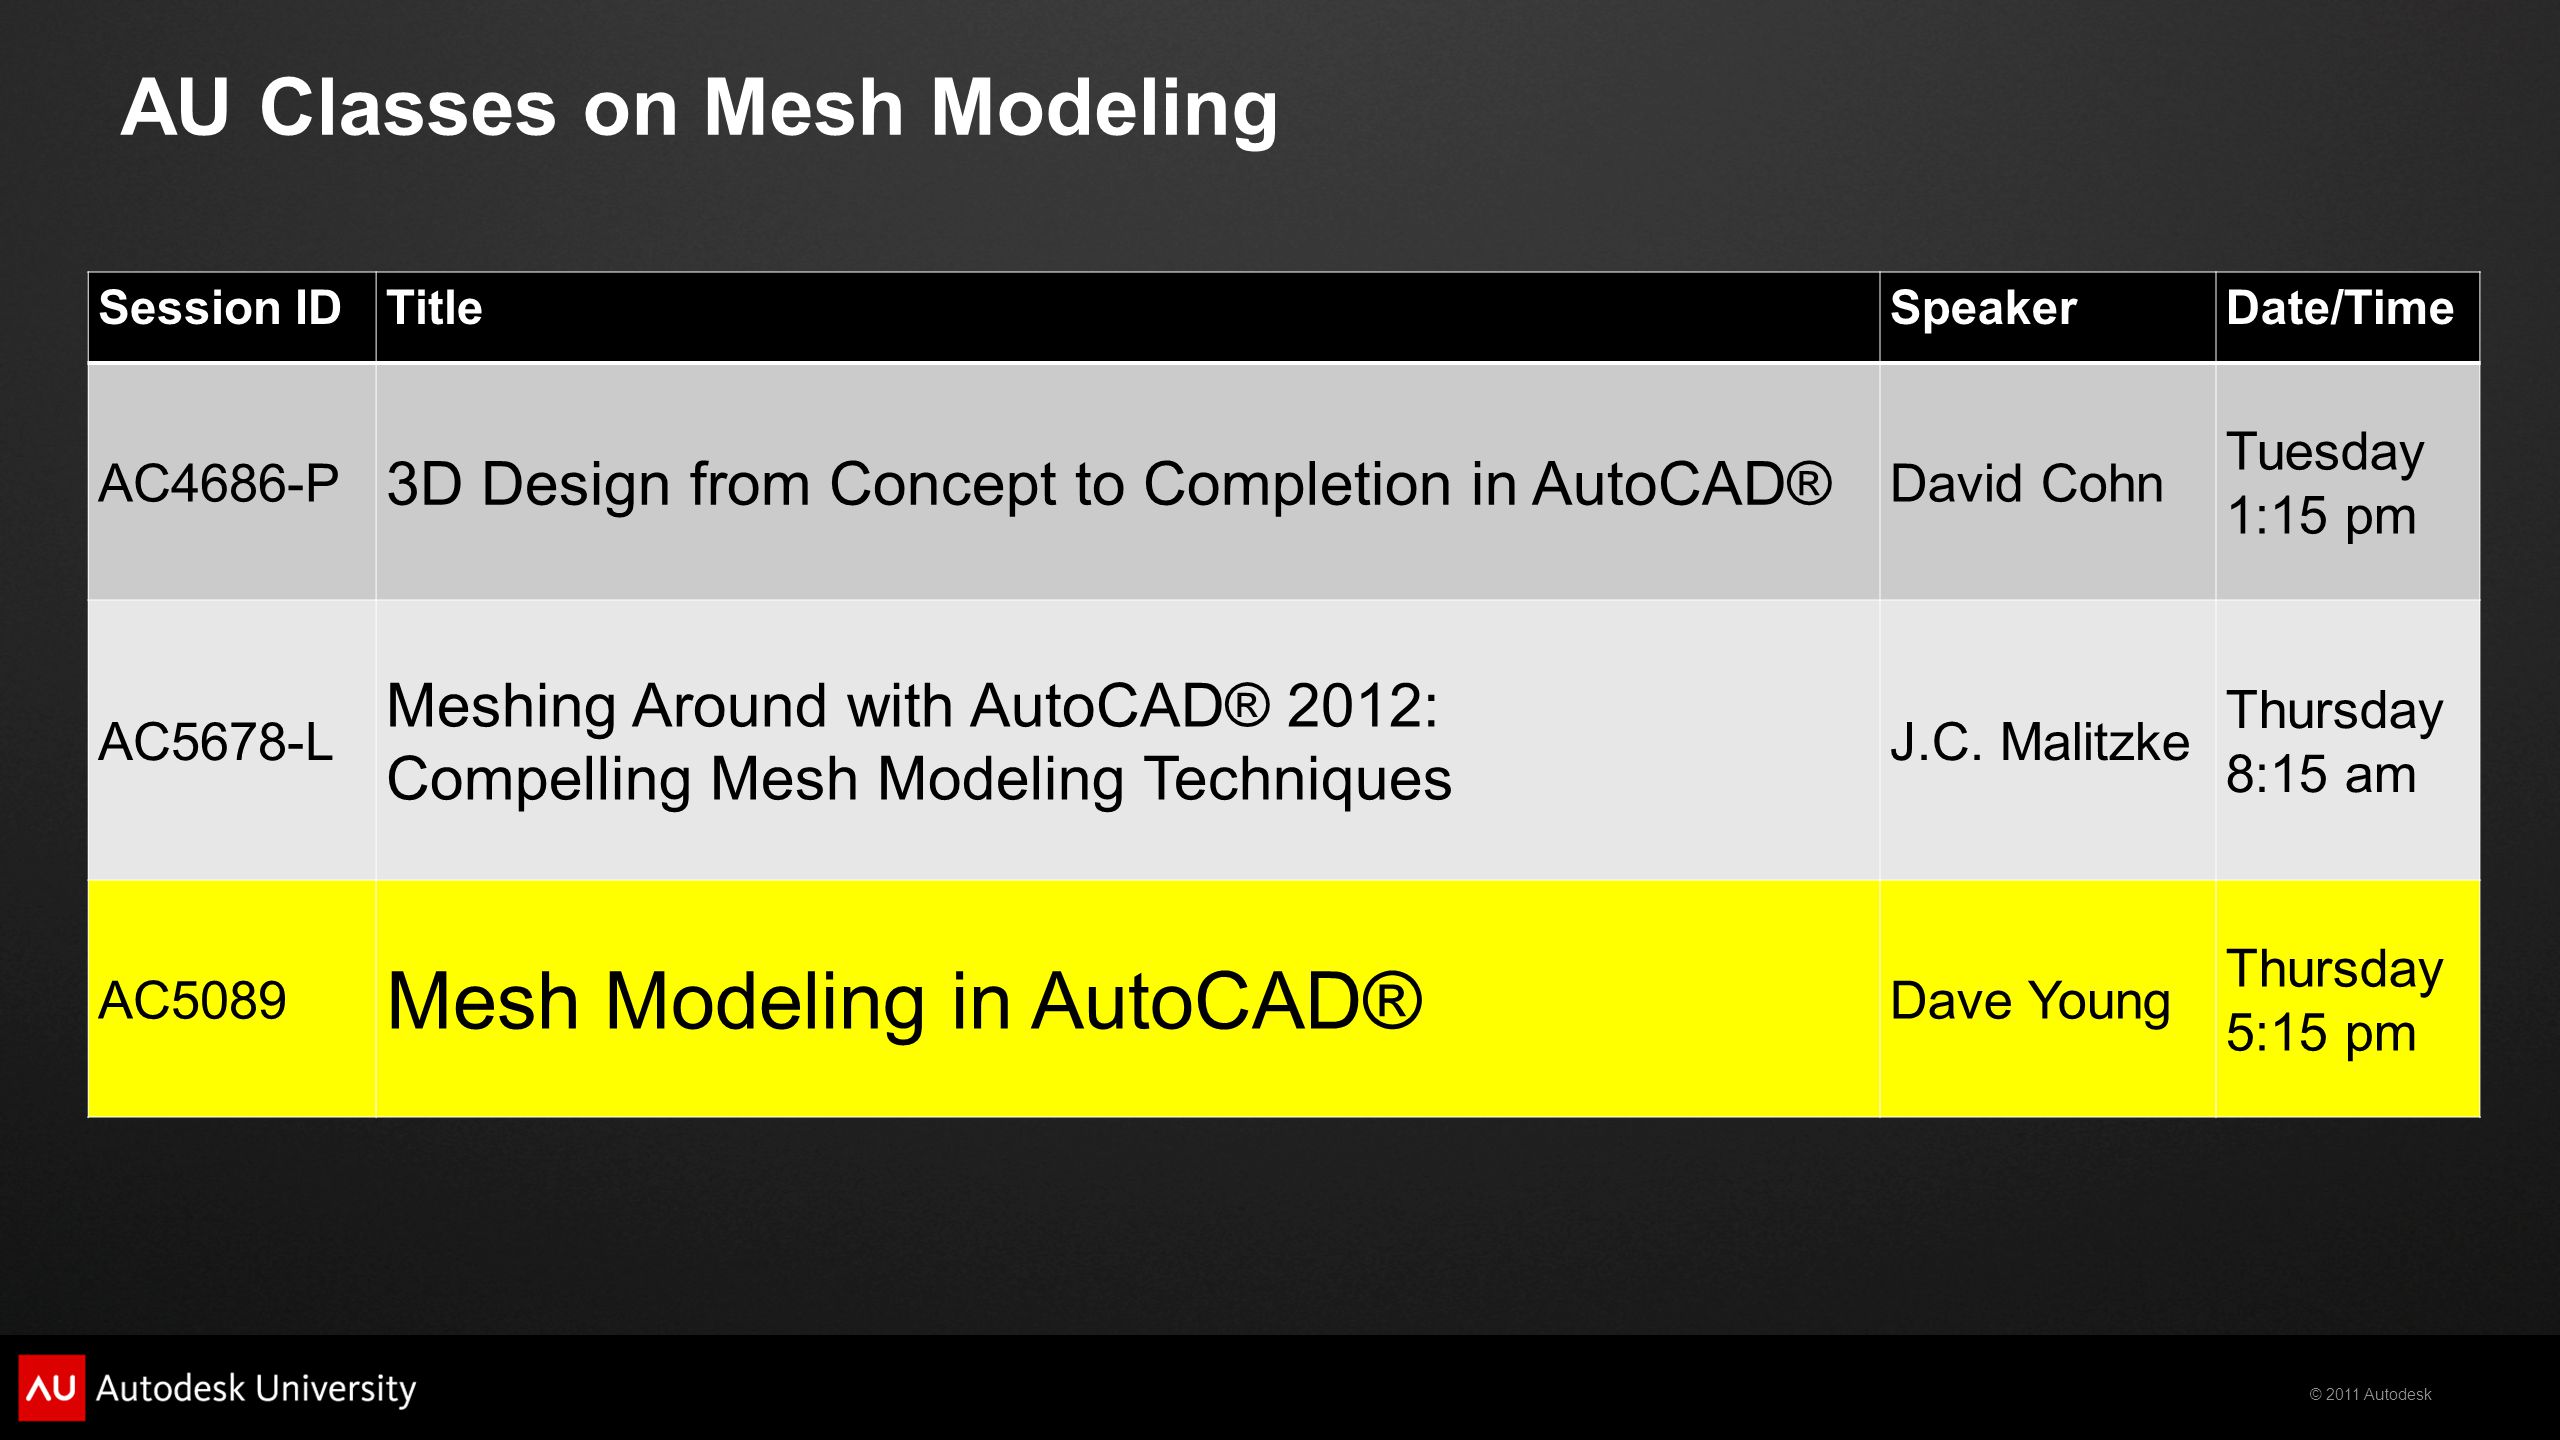Click the 2011 Autodesk copyright text

[x=2370, y=1394]
